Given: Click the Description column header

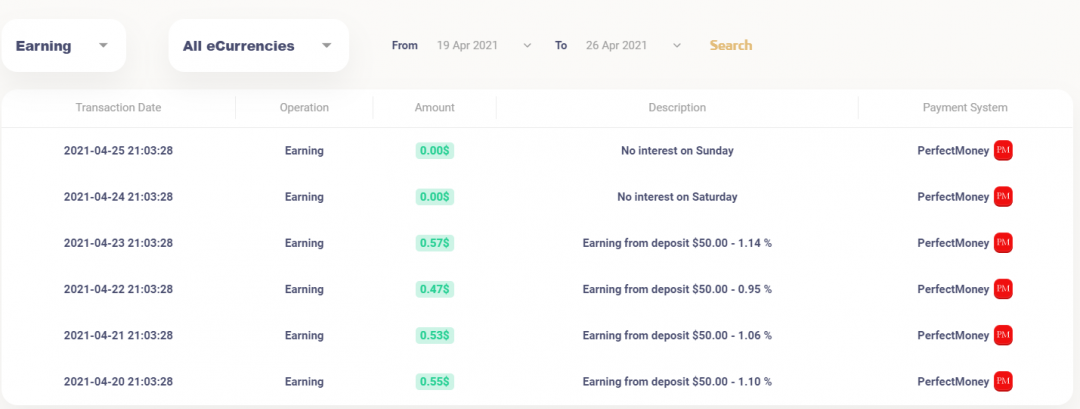Looking at the screenshot, I should (677, 108).
